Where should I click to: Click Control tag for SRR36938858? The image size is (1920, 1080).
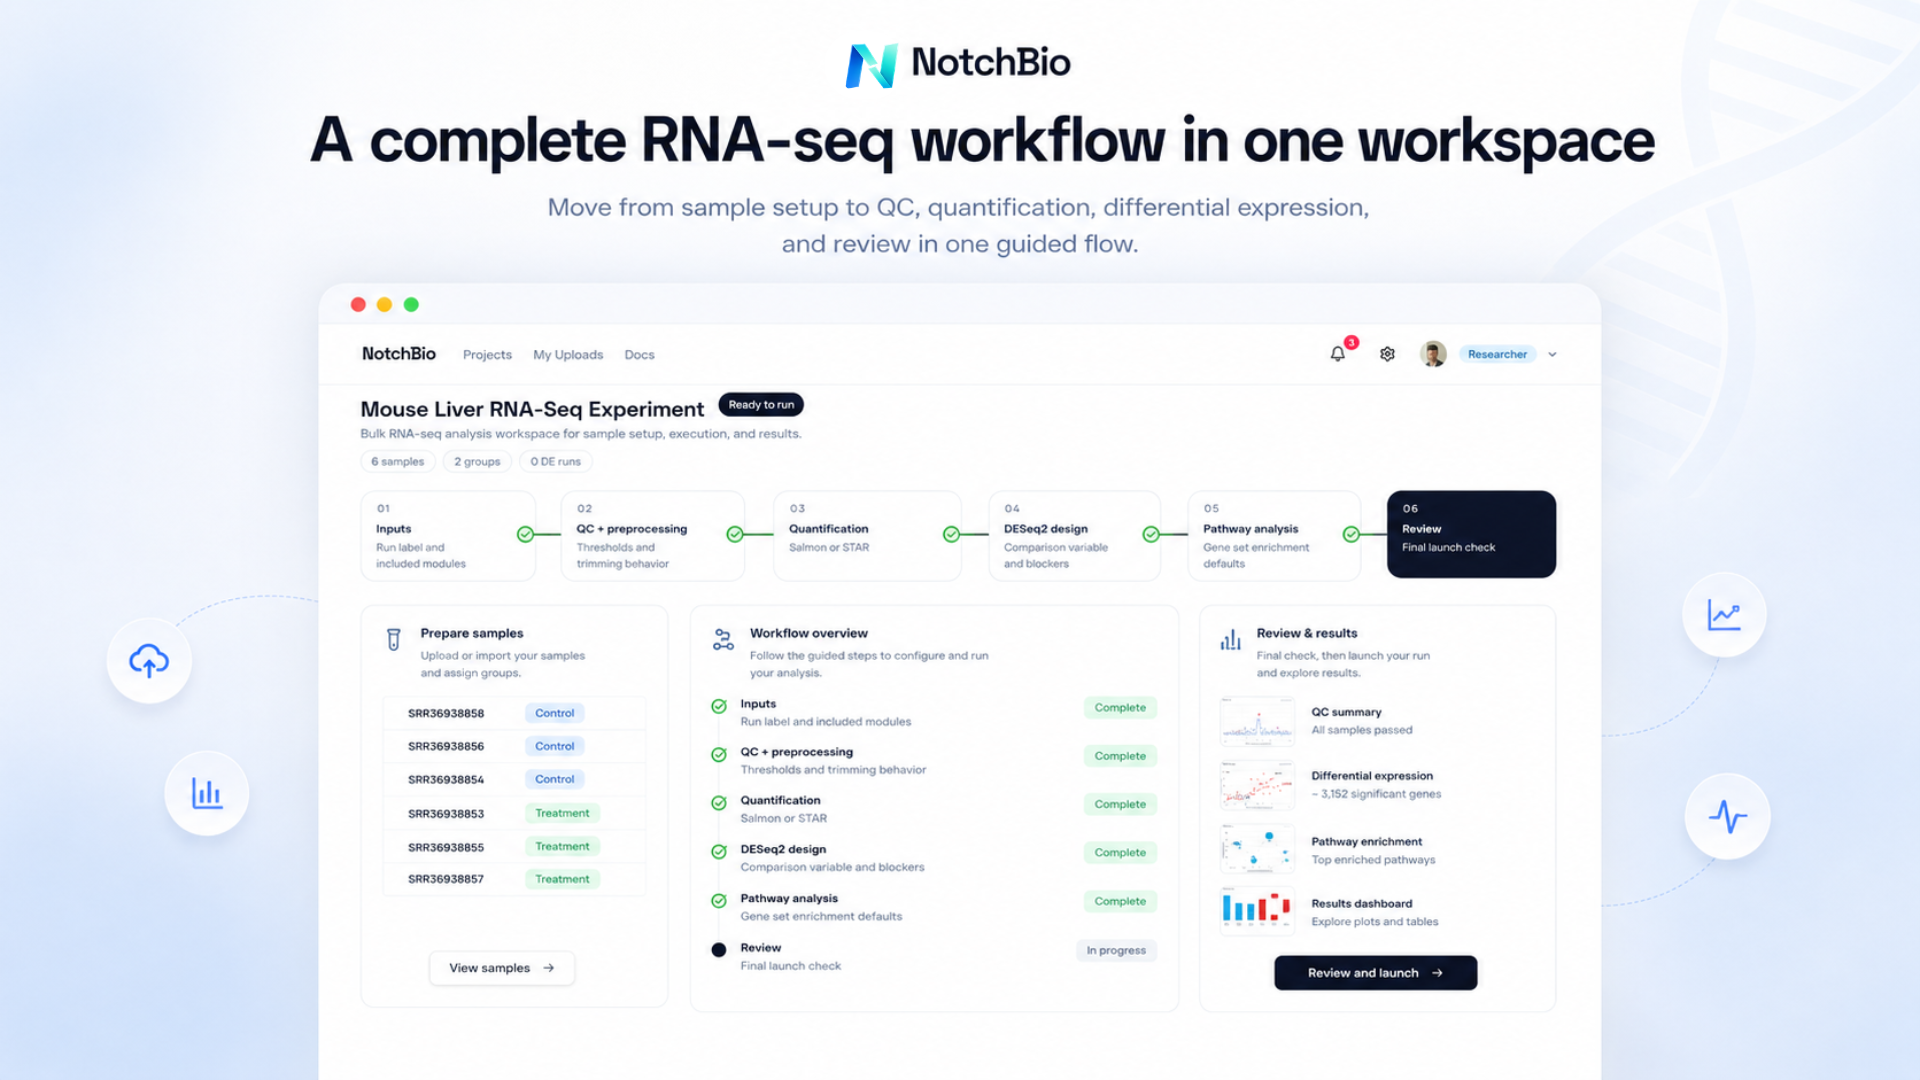point(554,713)
